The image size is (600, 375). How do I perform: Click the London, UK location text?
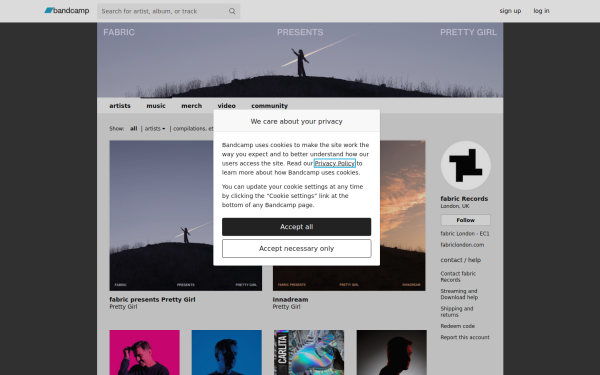tap(455, 206)
